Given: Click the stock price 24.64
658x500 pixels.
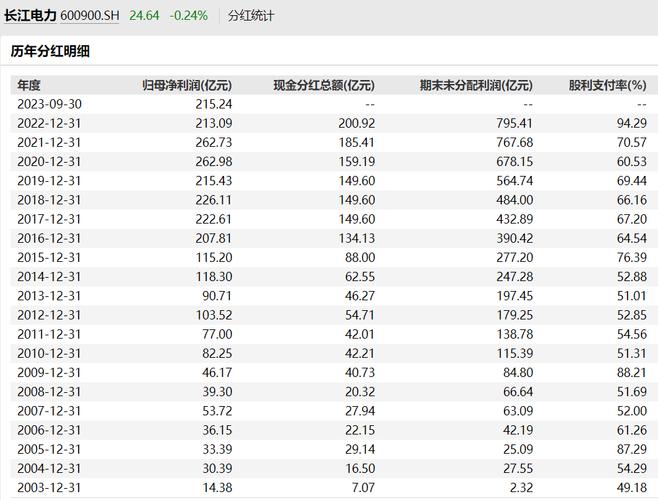Looking at the screenshot, I should coord(144,16).
